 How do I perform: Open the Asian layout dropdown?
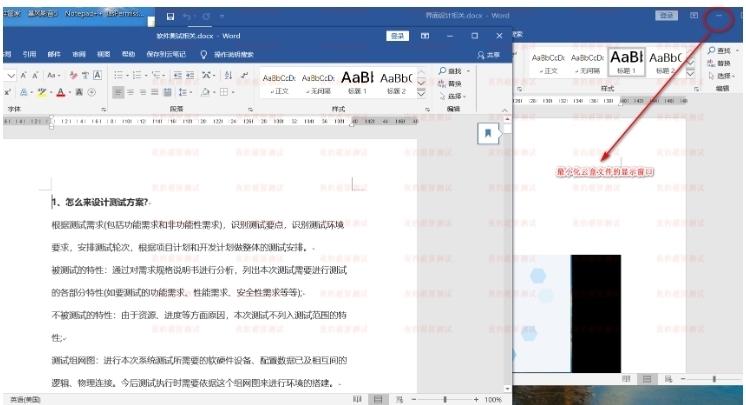tap(208, 75)
